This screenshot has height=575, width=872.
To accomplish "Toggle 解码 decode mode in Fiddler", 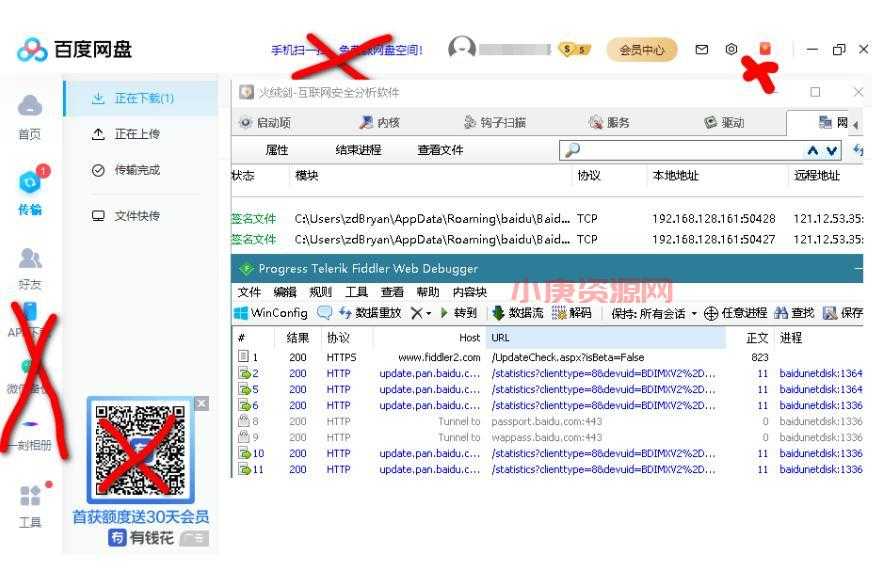I will (x=571, y=313).
